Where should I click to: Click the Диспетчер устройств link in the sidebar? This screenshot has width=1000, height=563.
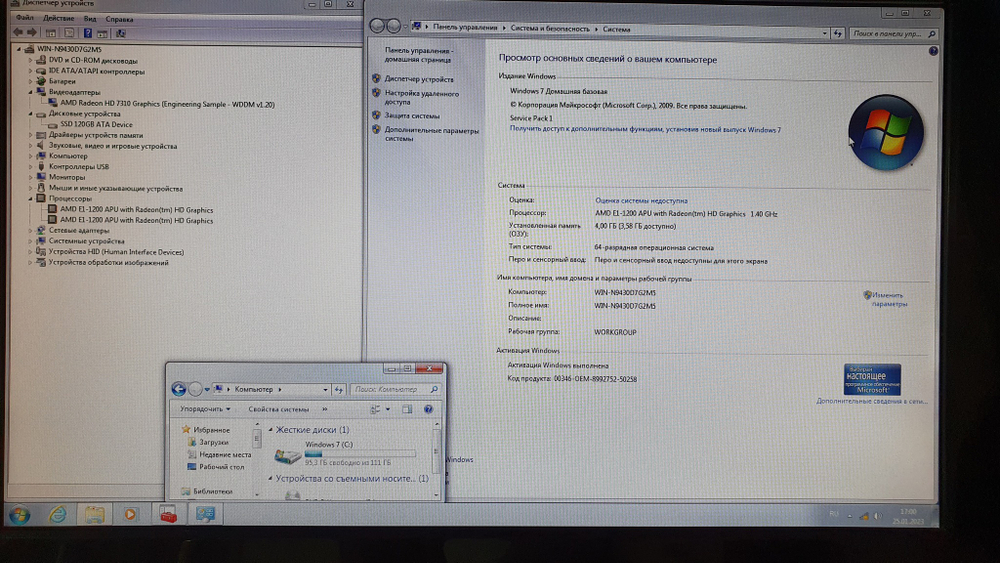(x=419, y=79)
